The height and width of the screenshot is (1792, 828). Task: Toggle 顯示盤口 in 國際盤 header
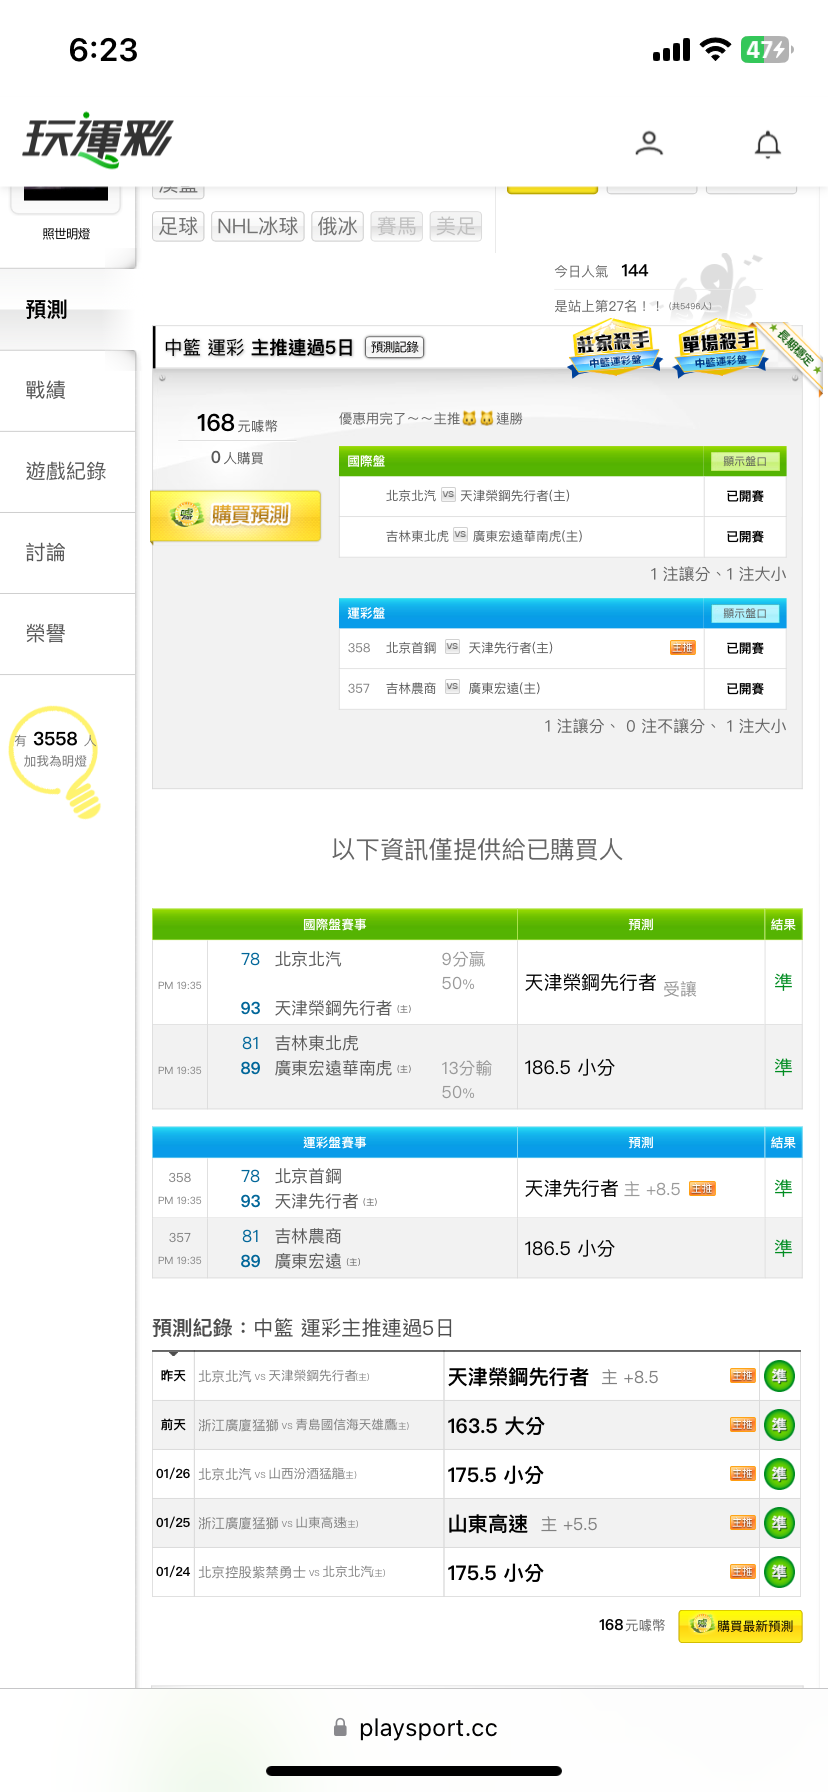coord(744,461)
